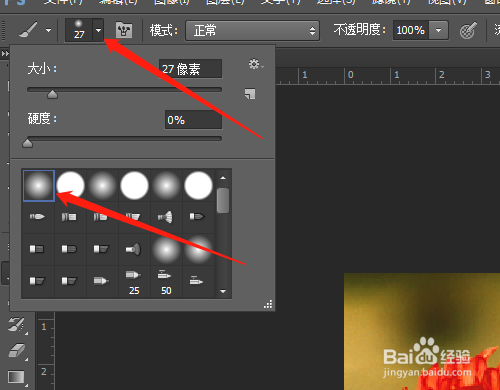
Task: Select the fifth preset, soft round, first row
Action: (166, 186)
